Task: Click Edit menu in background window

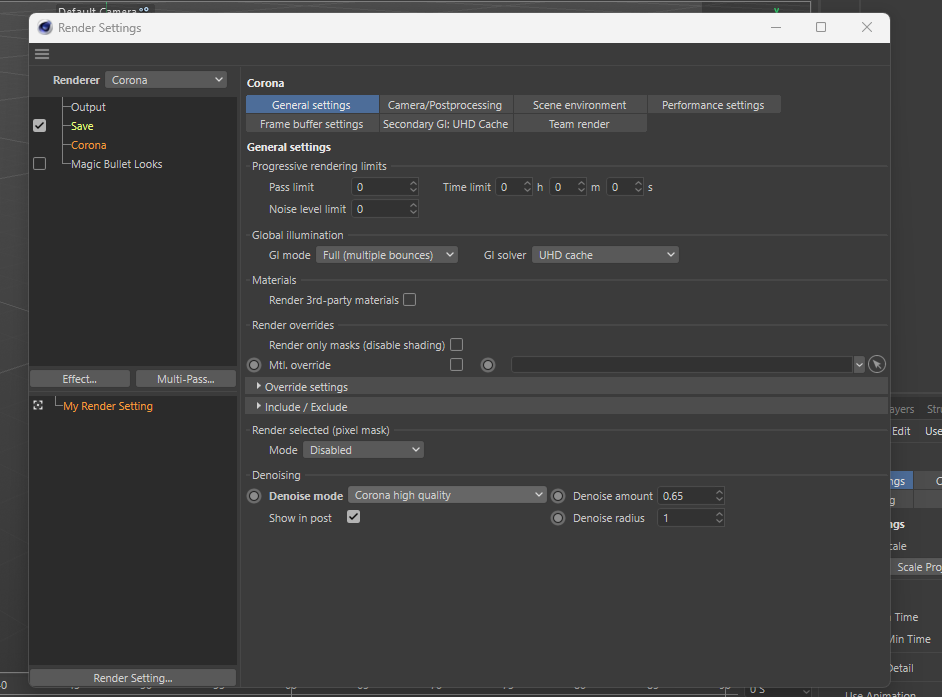Action: (x=901, y=431)
